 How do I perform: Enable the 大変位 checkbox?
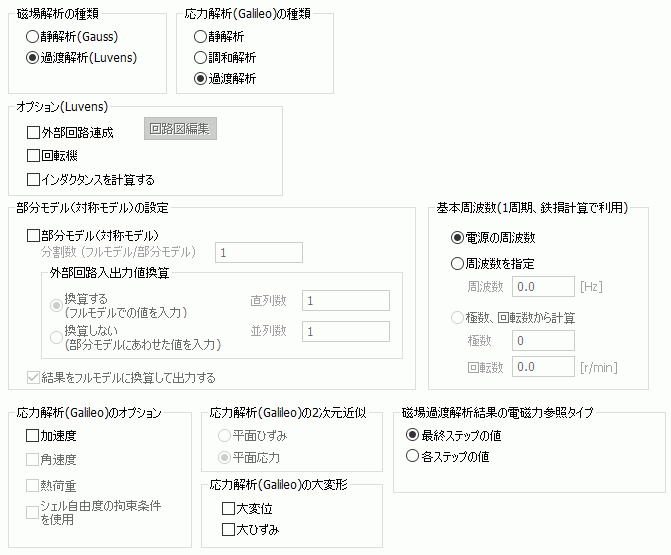227,508
